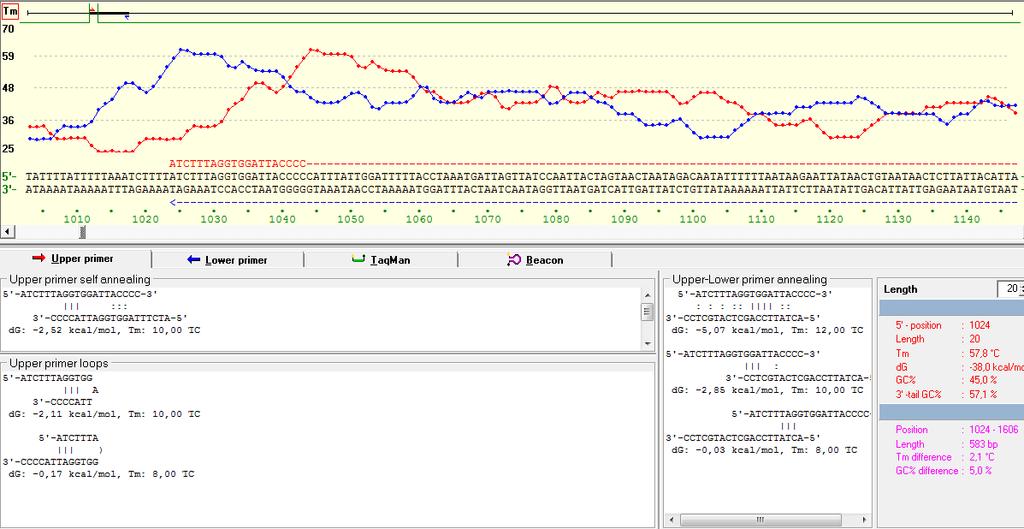
Task: Click position label 1040 on the ruler
Action: pos(282,219)
